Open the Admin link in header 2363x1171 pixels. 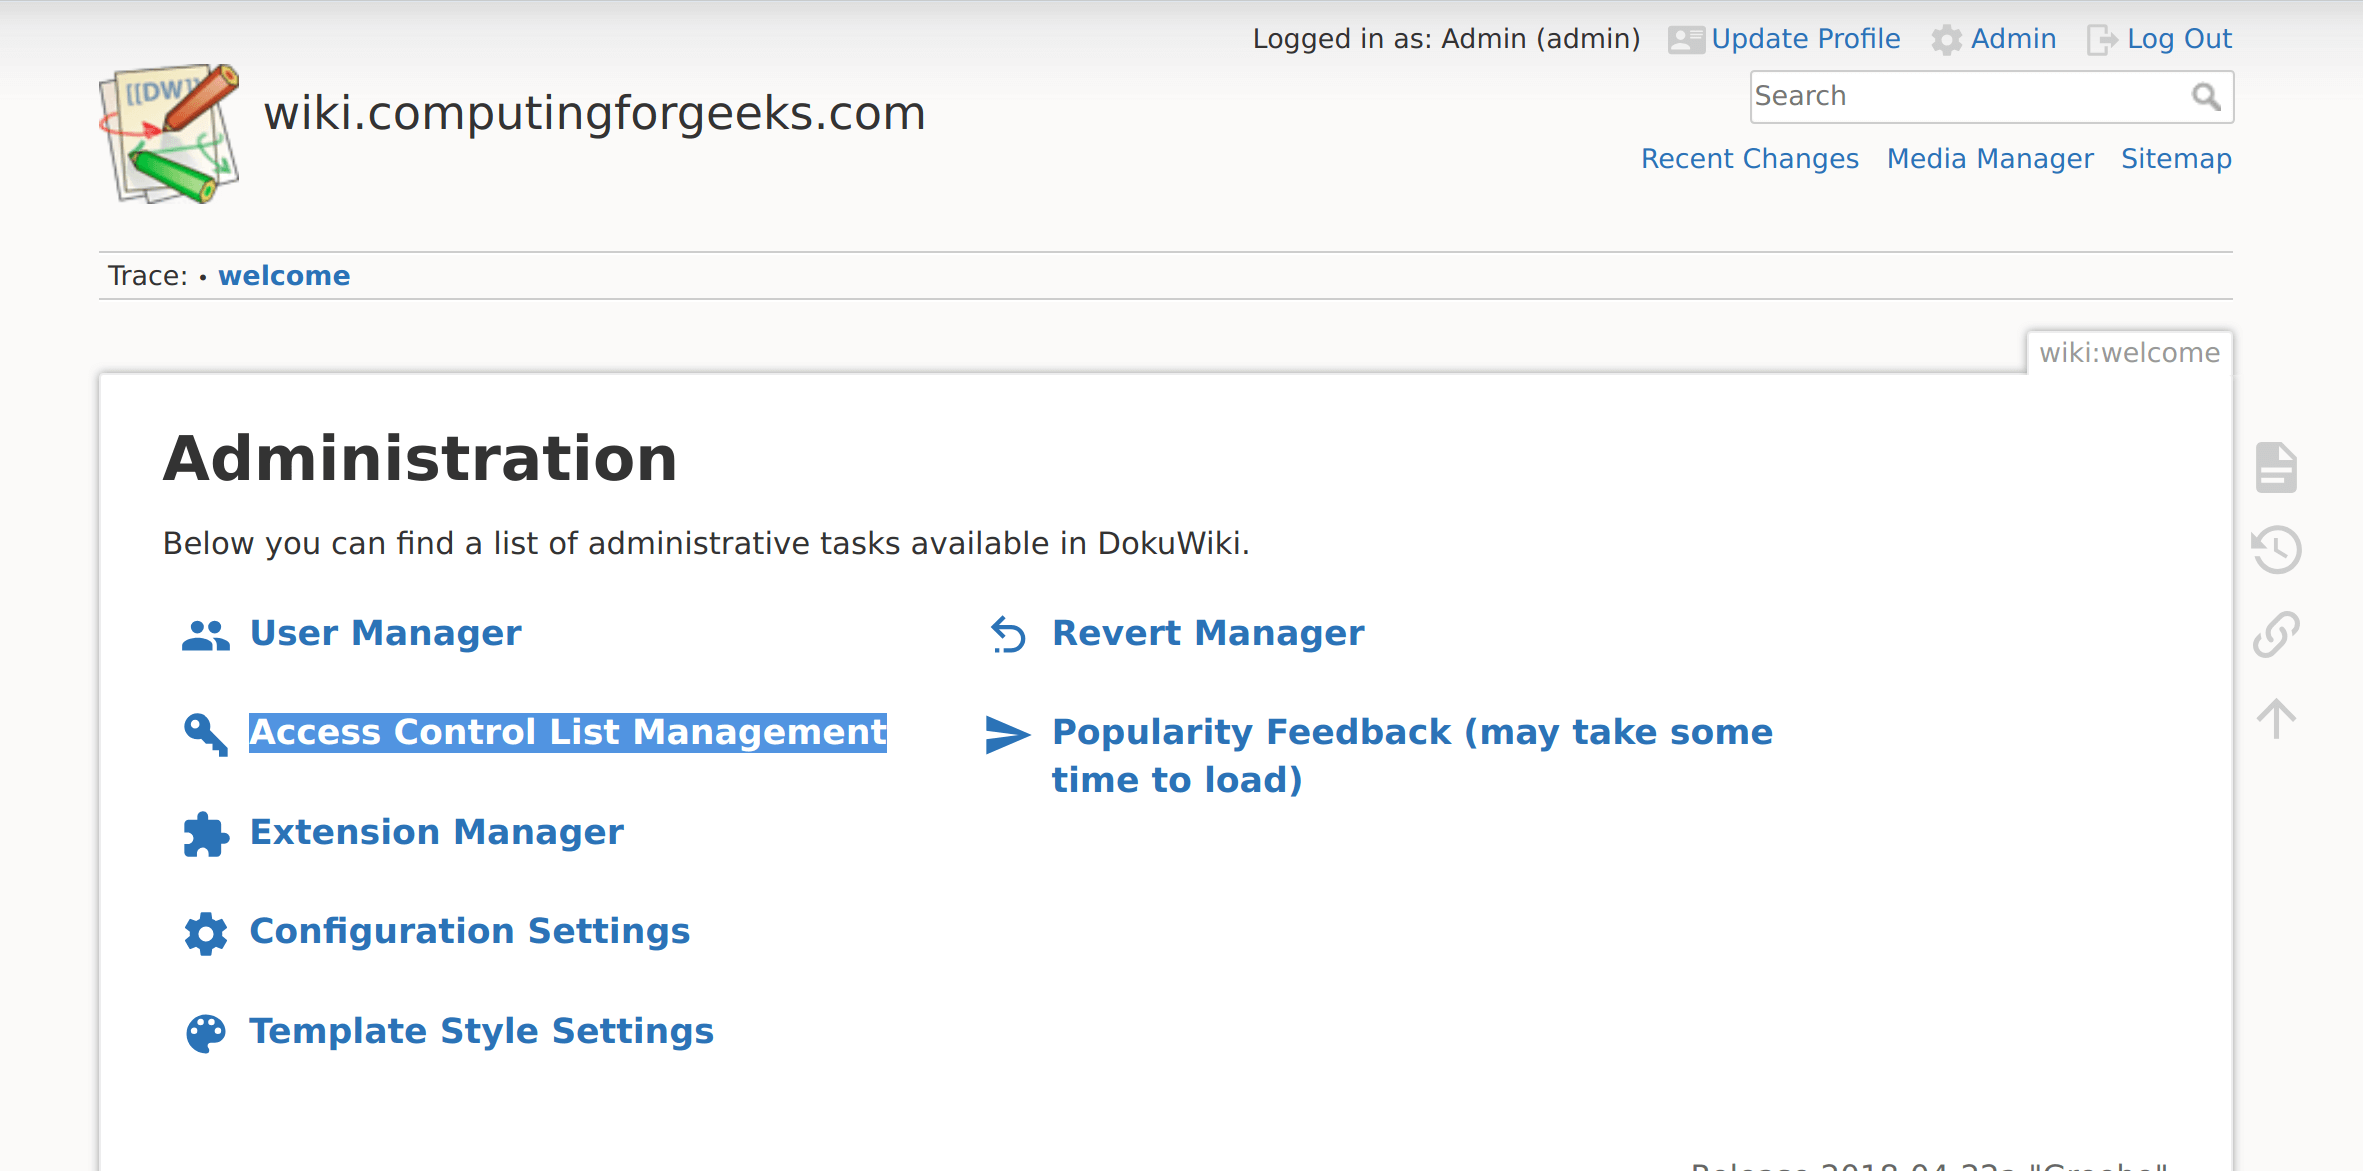point(2013,39)
